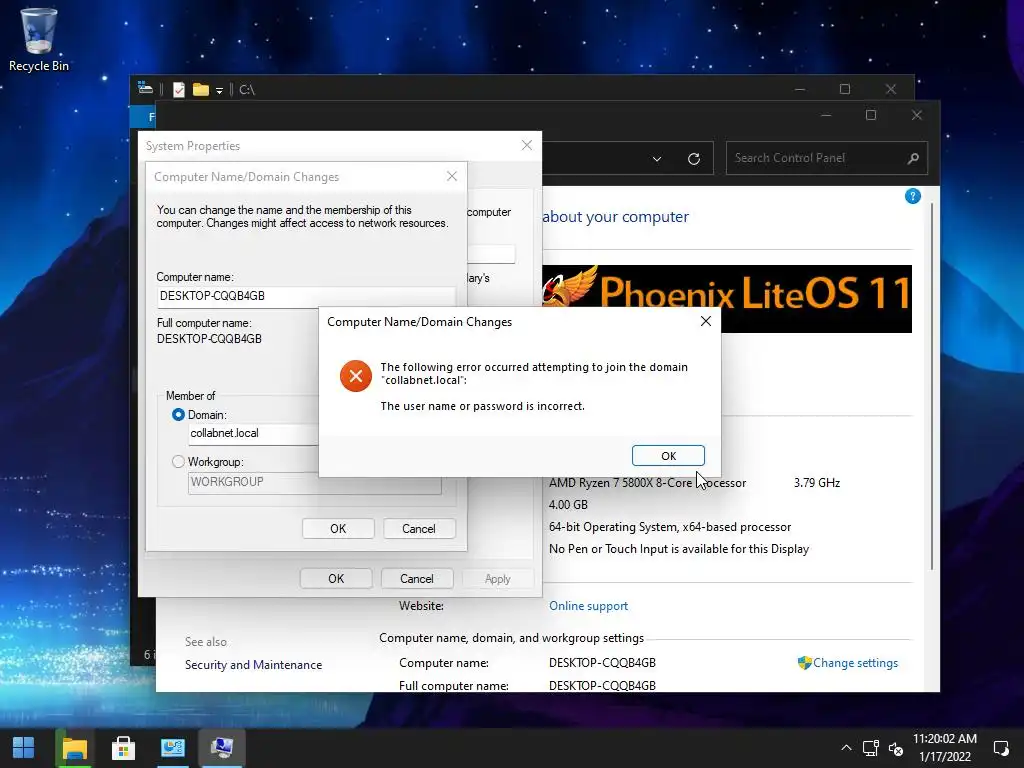Show hidden system tray icons
The width and height of the screenshot is (1024, 768).
(846, 748)
